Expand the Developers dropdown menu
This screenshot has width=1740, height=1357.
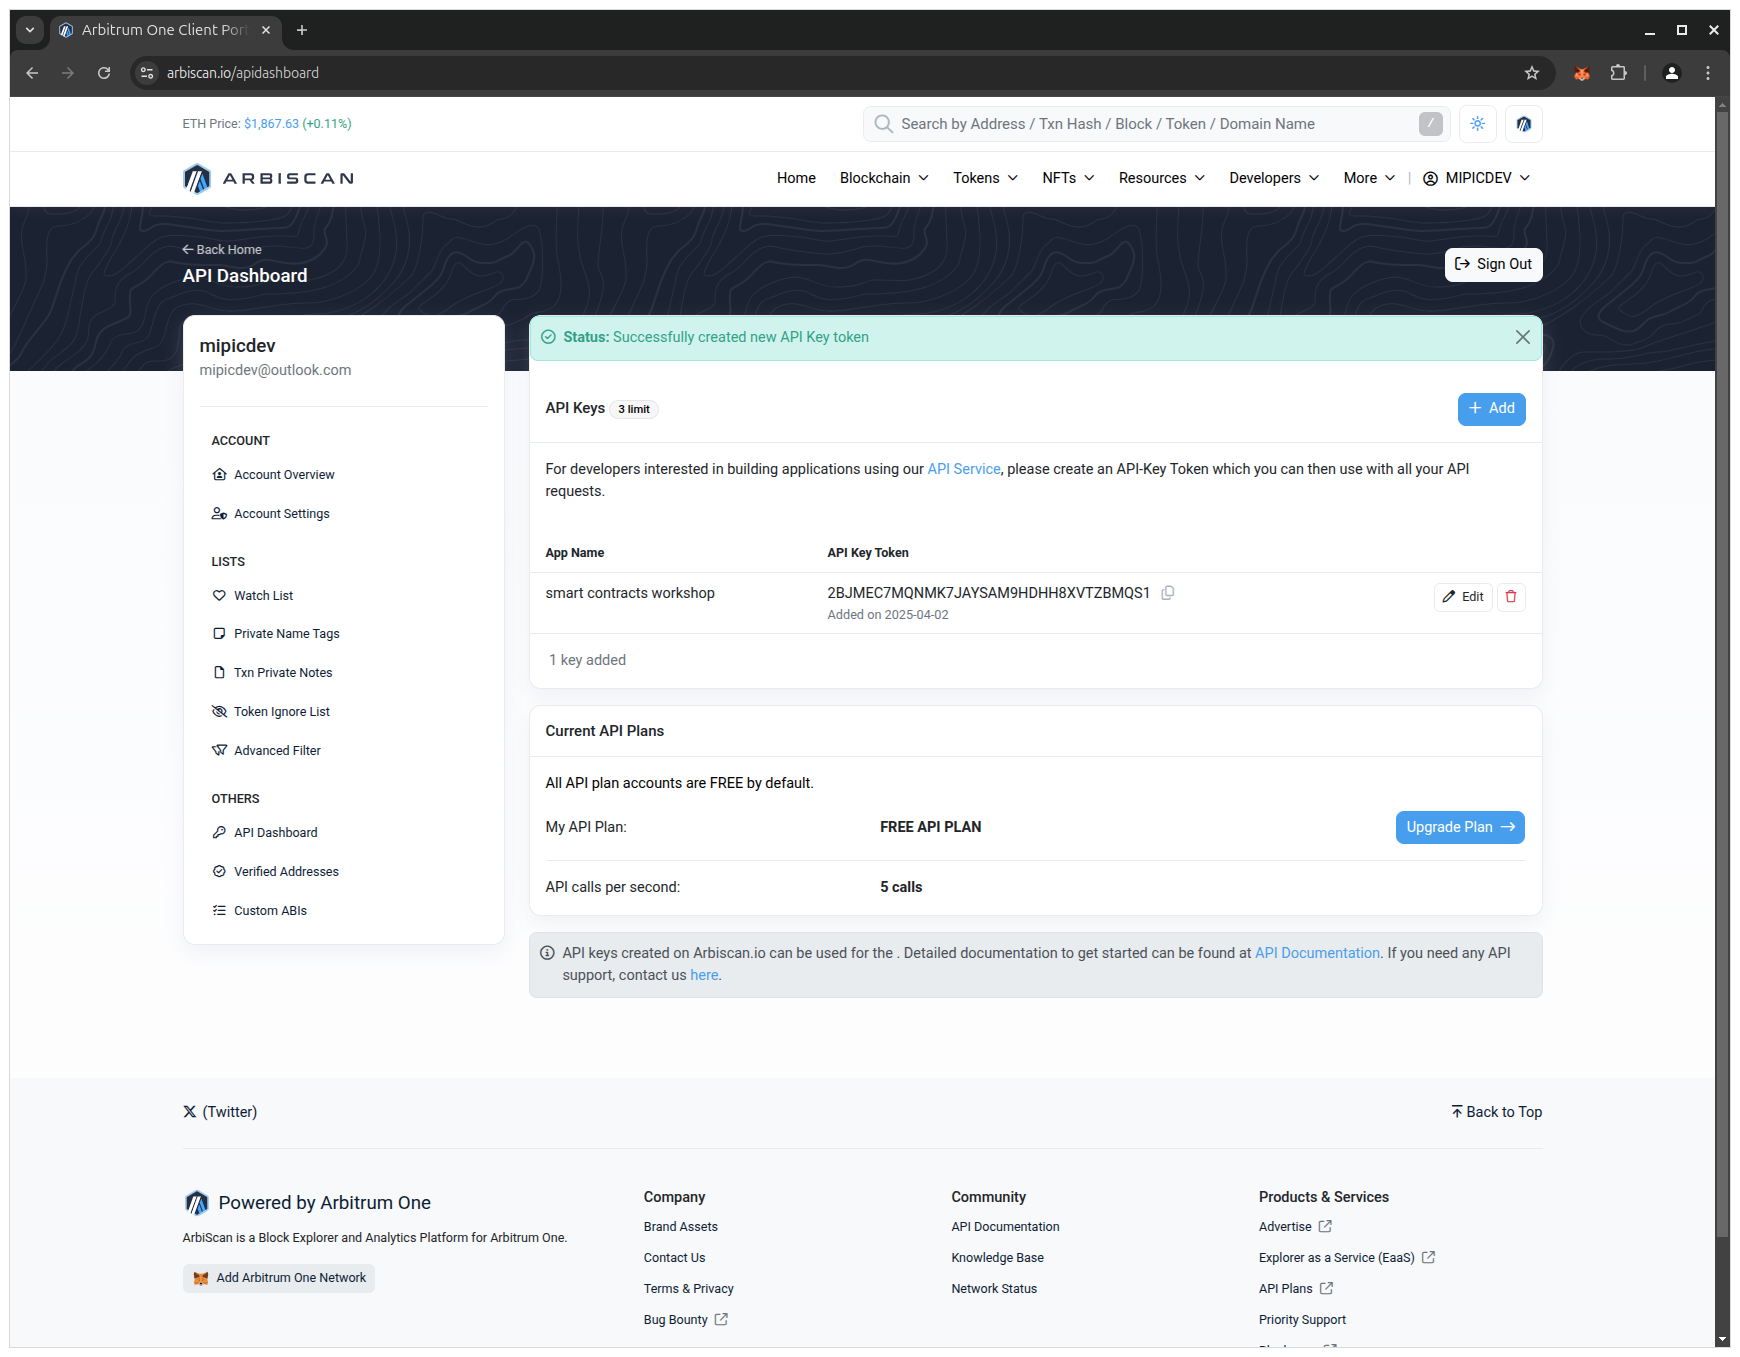1273,178
